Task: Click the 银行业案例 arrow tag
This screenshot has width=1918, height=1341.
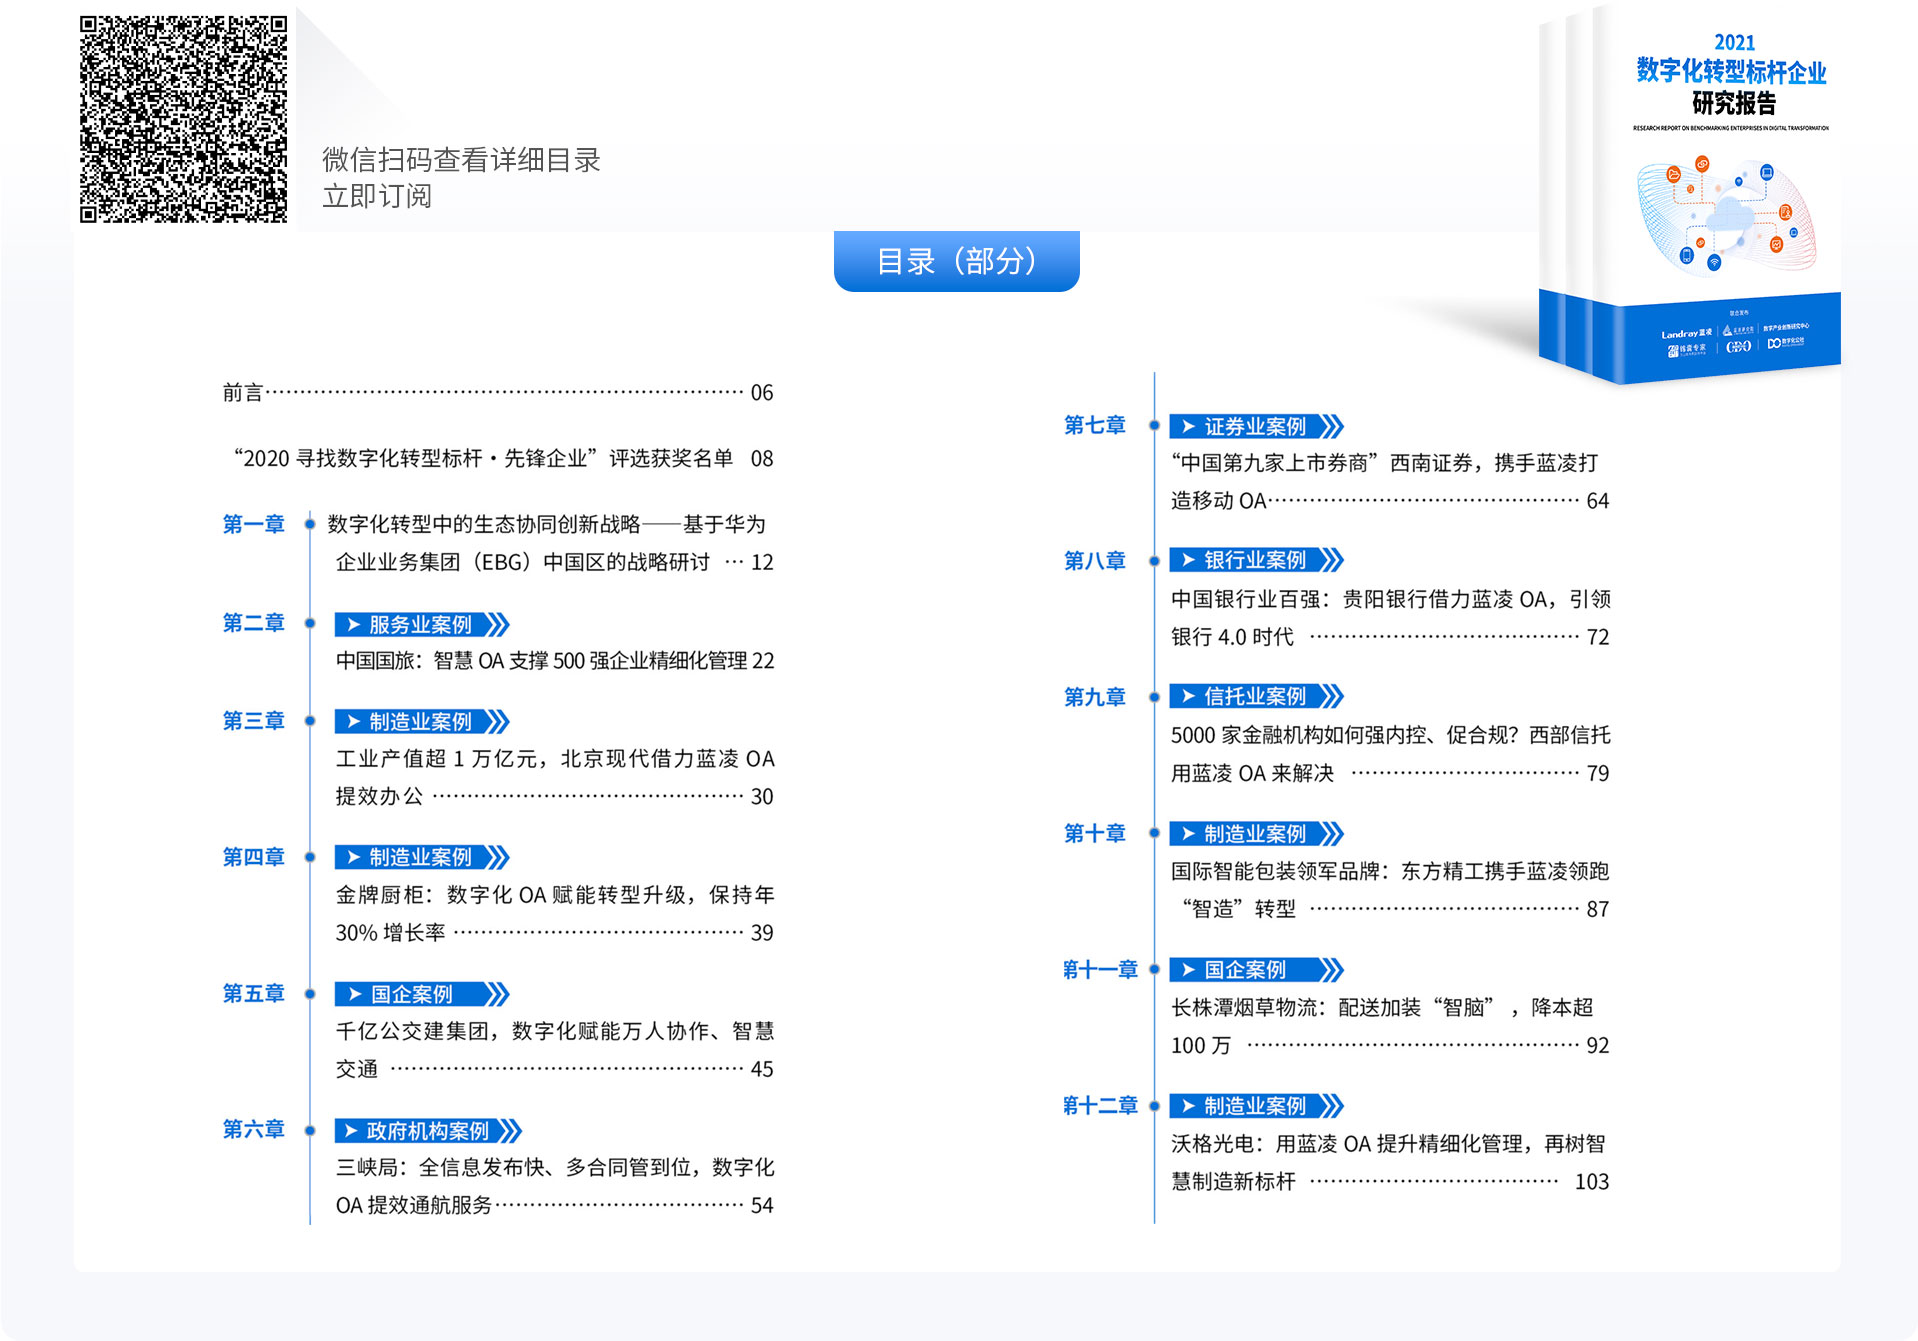Action: [x=1255, y=560]
